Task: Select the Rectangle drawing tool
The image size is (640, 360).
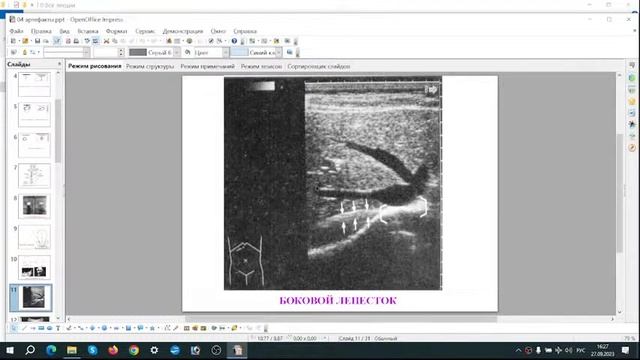Action: pos(41,328)
